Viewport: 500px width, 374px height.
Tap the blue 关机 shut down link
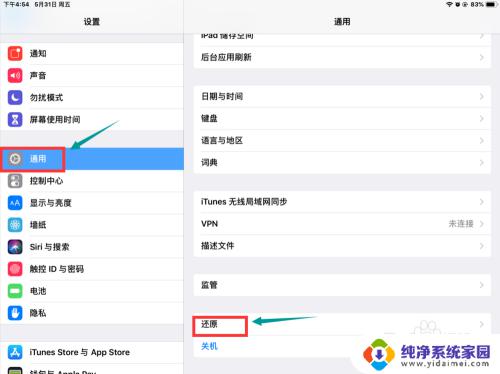click(x=209, y=346)
